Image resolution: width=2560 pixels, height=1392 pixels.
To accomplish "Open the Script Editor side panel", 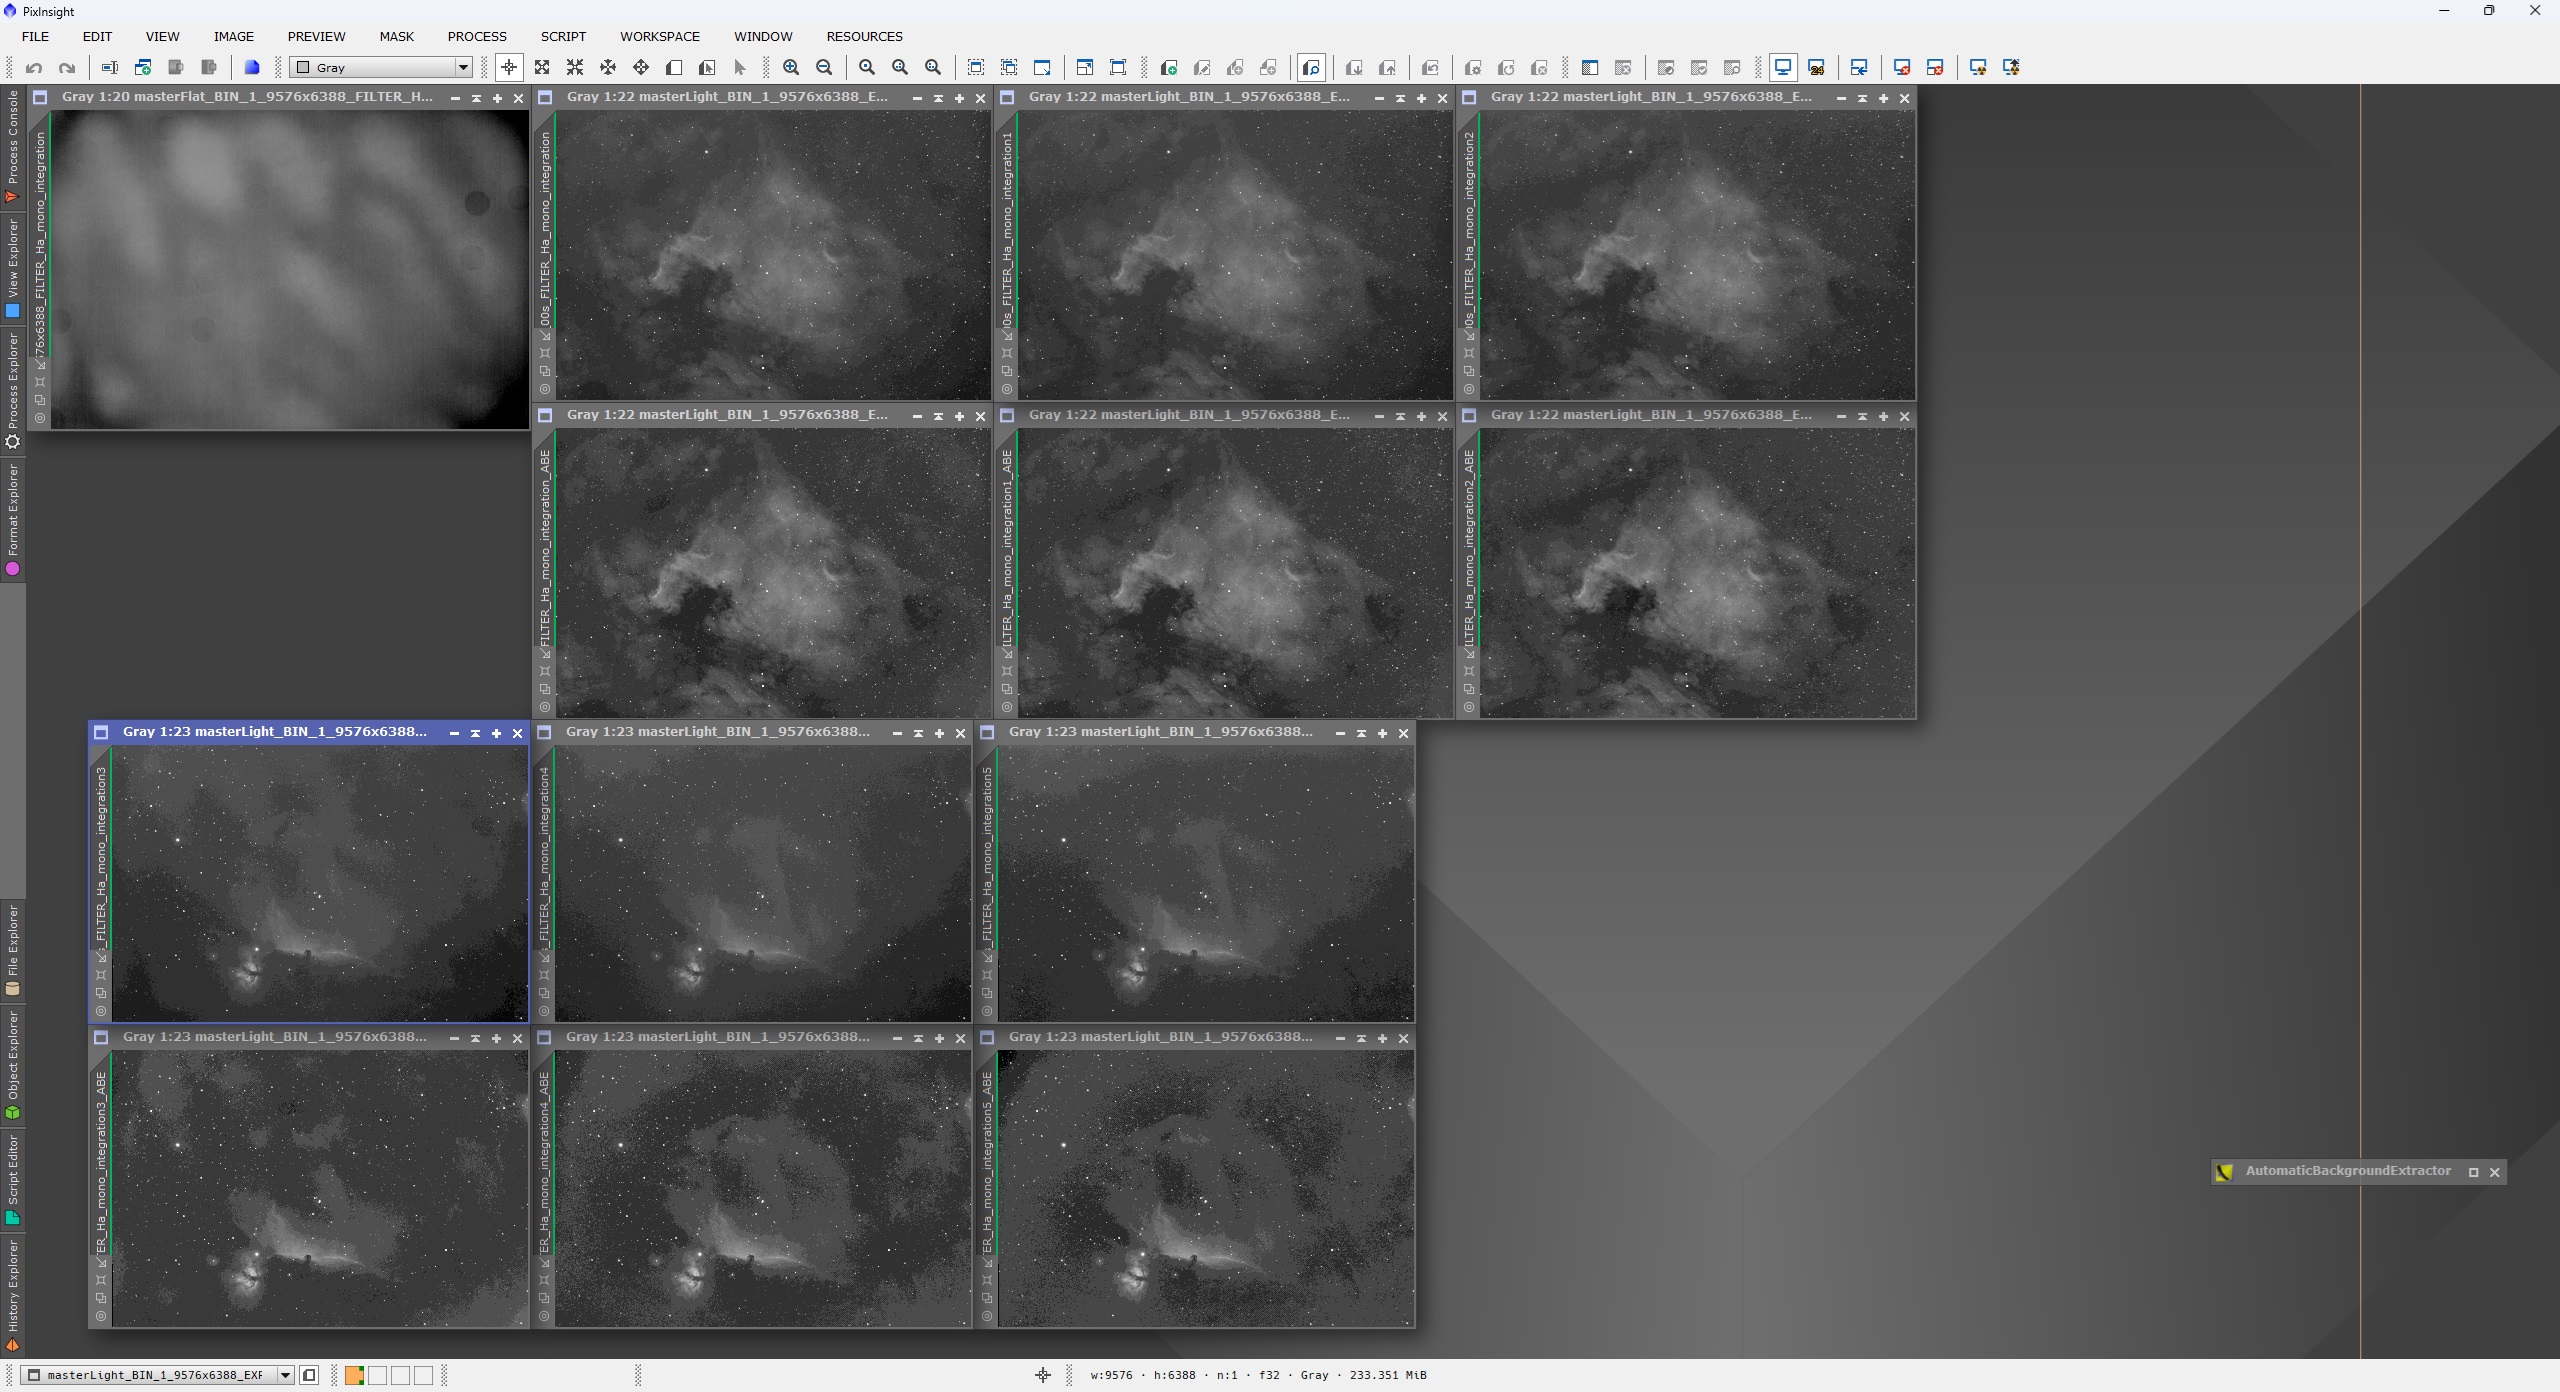I will pyautogui.click(x=13, y=1179).
